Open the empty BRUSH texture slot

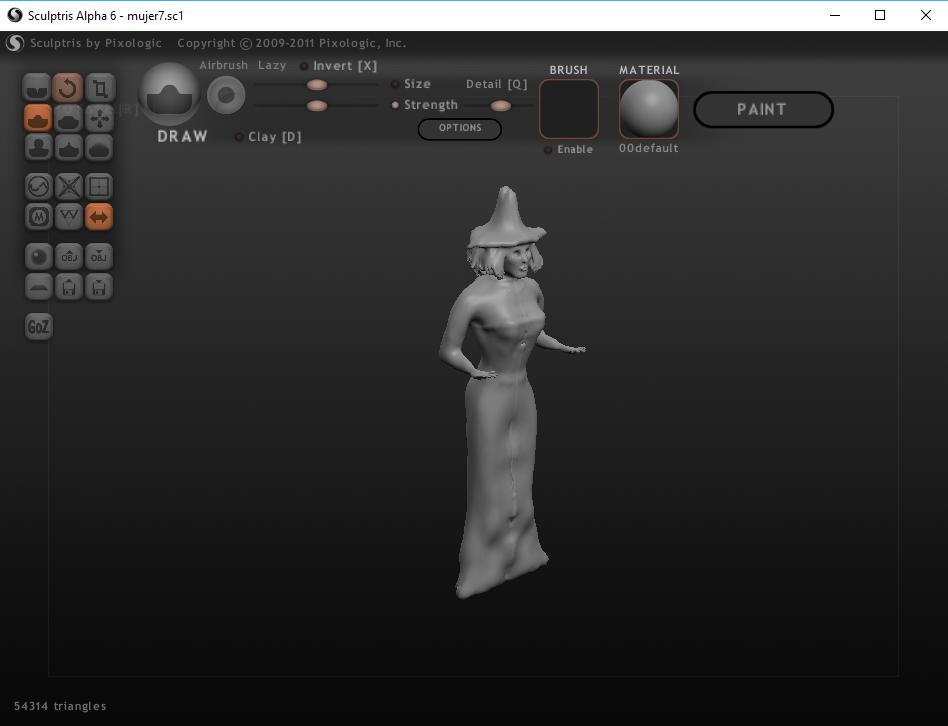point(569,109)
